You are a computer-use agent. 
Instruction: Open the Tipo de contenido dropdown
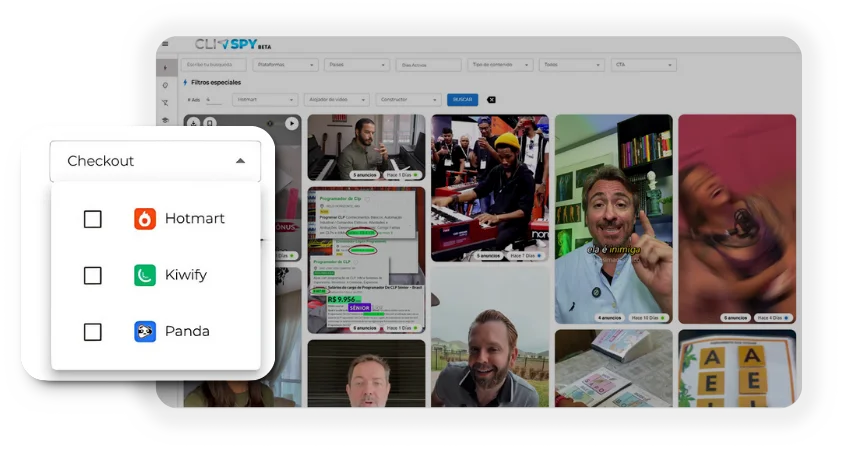tap(500, 65)
